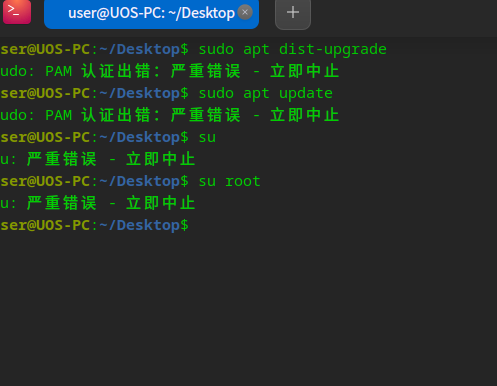Select the user@UOS-PC: ~/Desktop tab
The width and height of the screenshot is (497, 386).
click(x=151, y=14)
